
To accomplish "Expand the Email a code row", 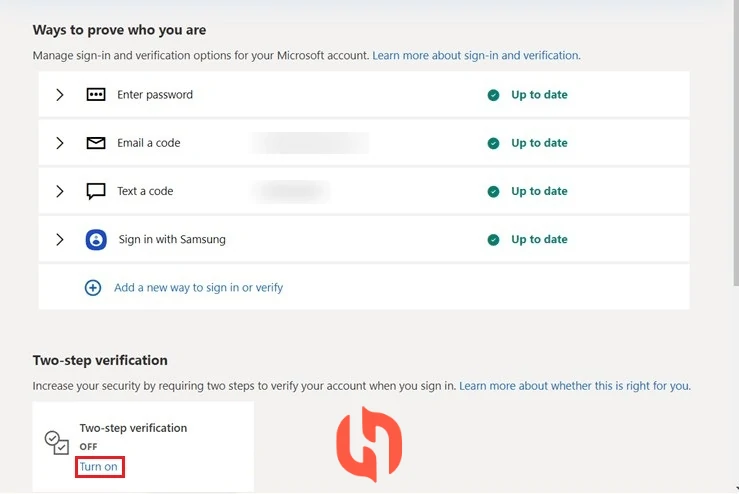I will click(59, 143).
